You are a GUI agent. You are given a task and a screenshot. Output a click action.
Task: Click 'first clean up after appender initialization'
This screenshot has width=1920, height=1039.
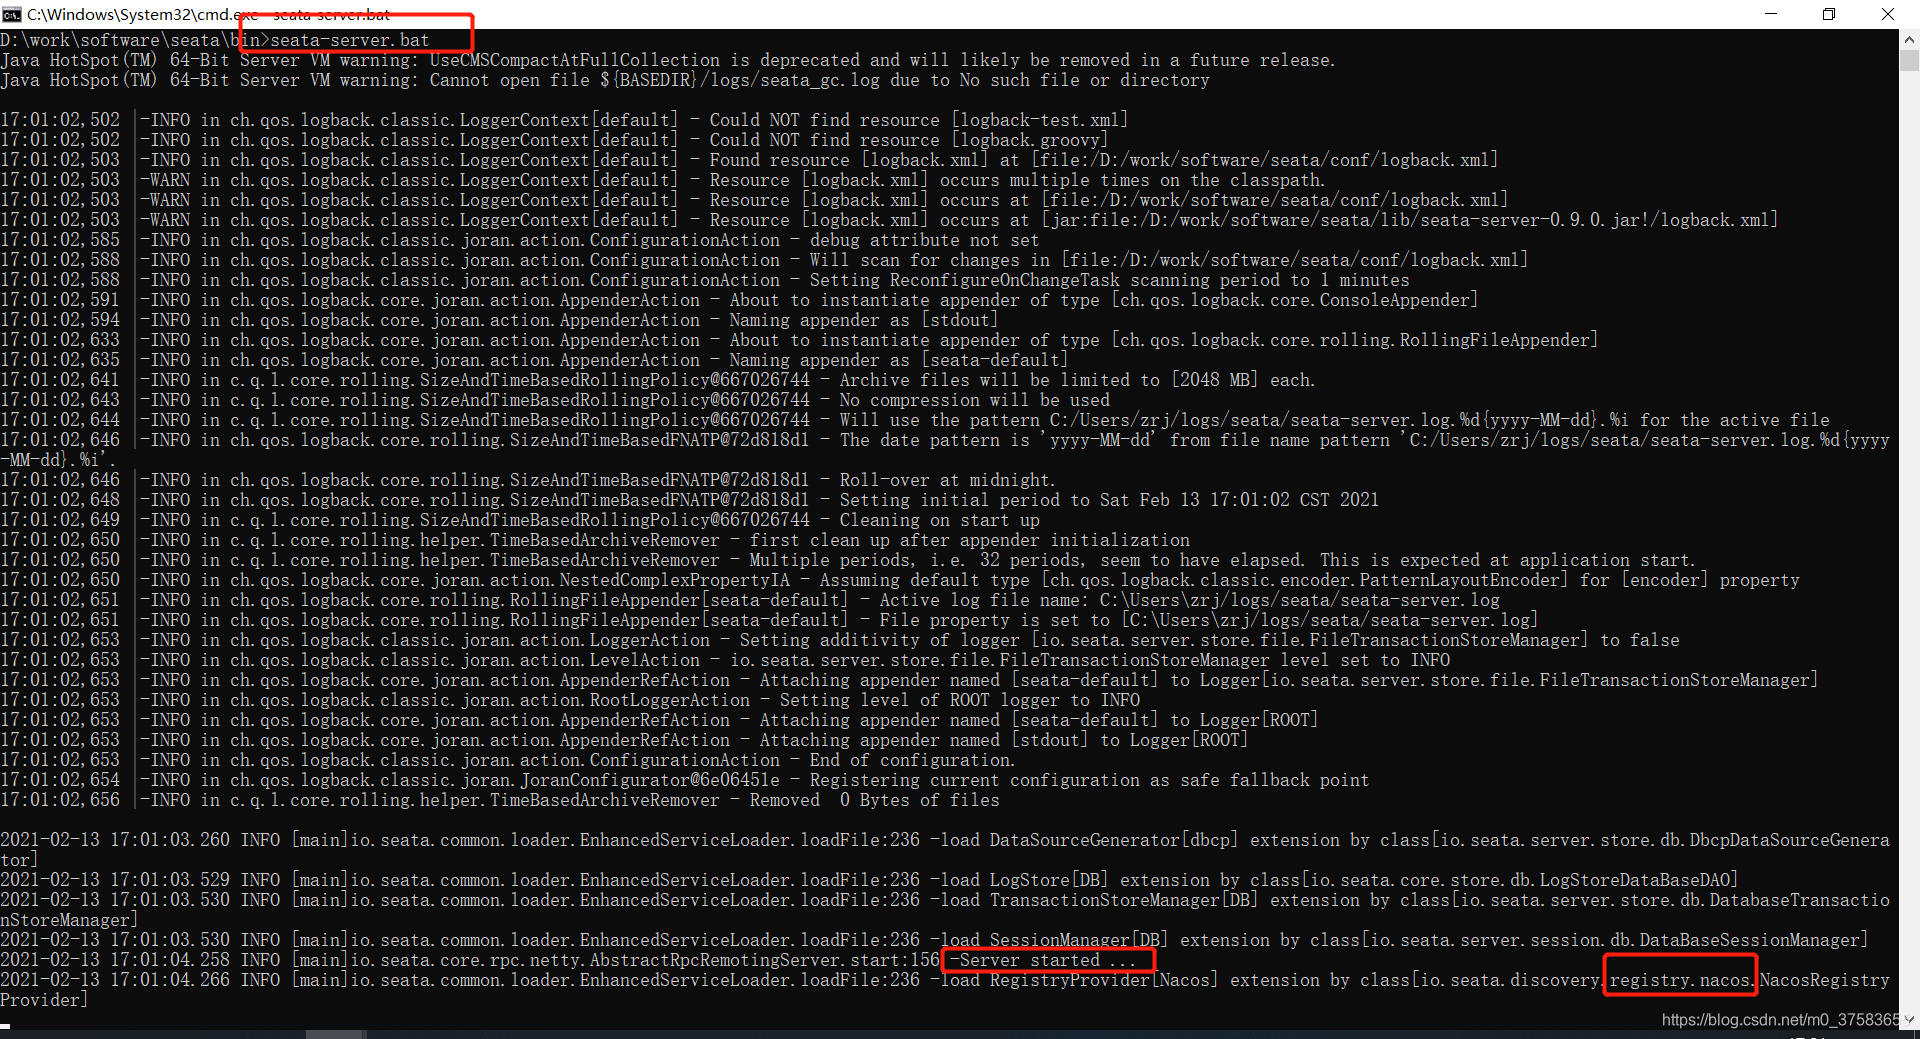tap(970, 540)
